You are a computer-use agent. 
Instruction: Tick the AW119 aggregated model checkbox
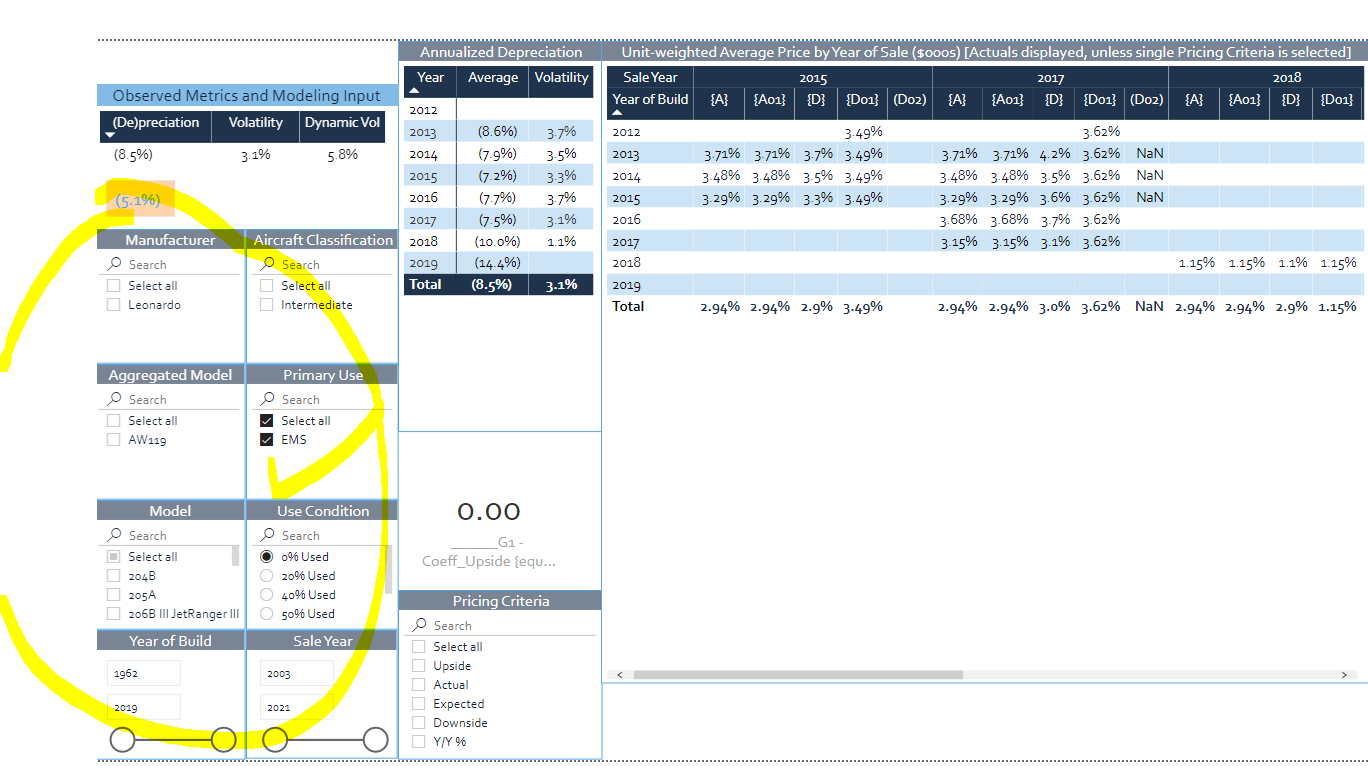(x=113, y=440)
